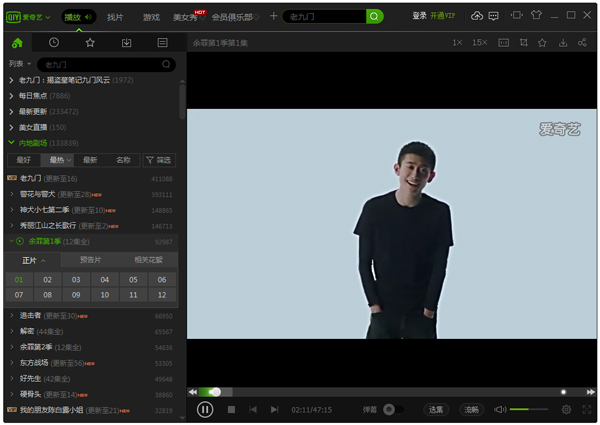The image size is (600, 425).
Task: Open the skin shirt icon
Action: coord(536,15)
